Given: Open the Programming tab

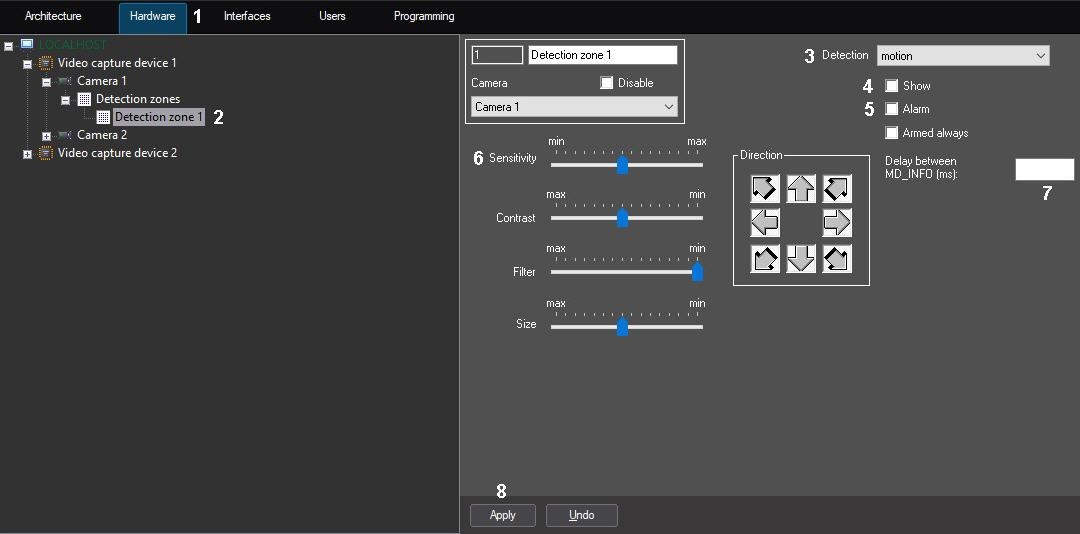Looking at the screenshot, I should [x=424, y=17].
